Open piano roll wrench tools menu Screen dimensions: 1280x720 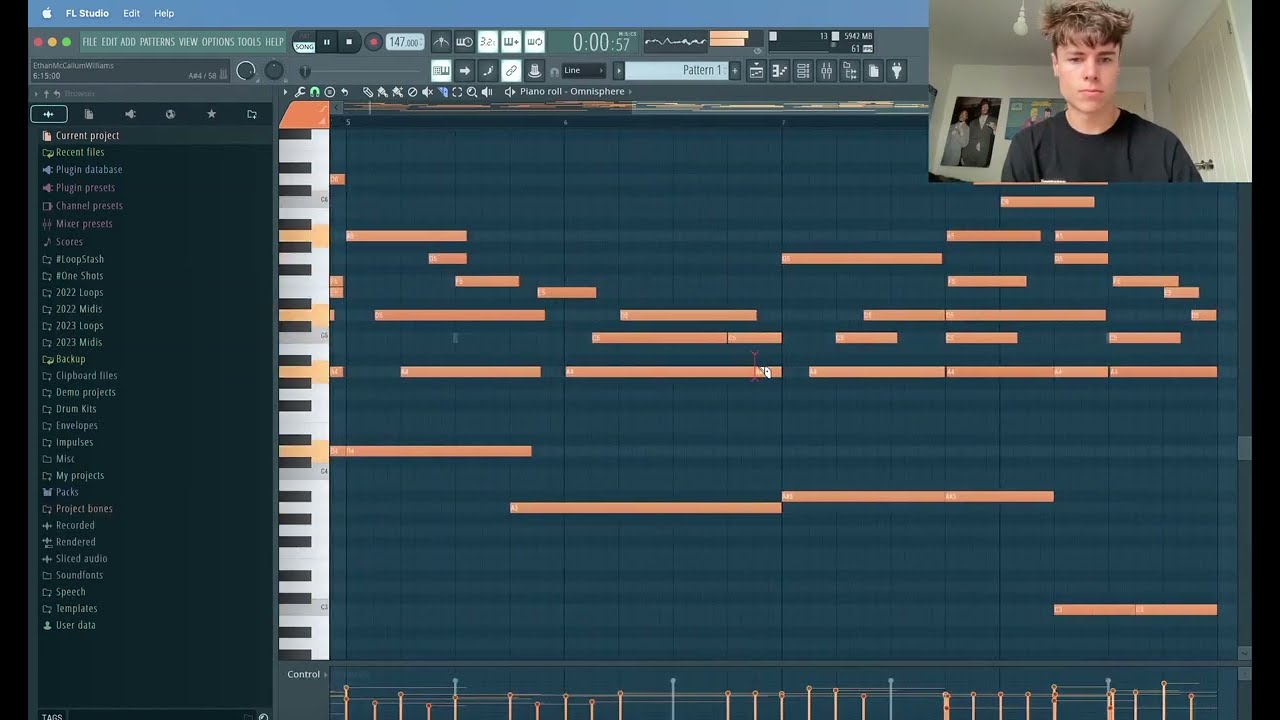[x=300, y=92]
